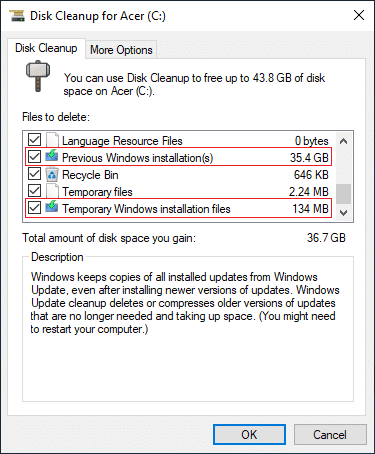This screenshot has width=375, height=454.
Task: Switch to the More Options tab
Action: [121, 50]
